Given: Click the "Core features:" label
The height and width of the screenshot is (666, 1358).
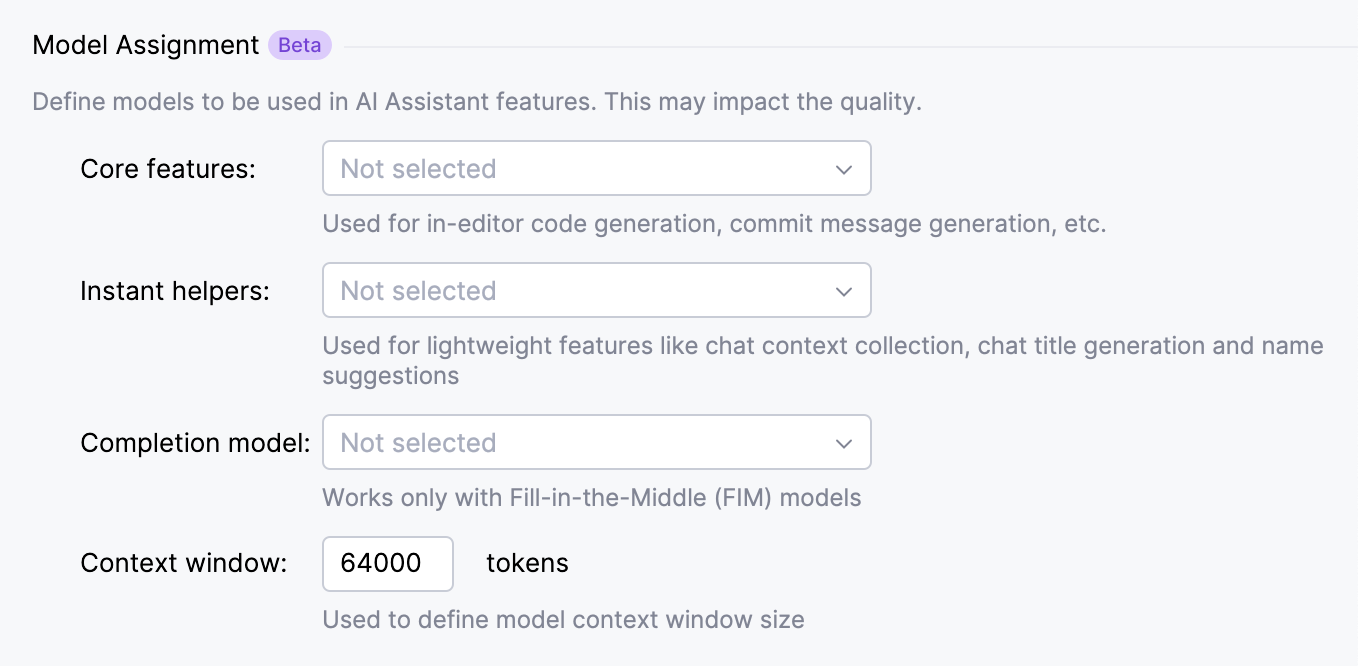Looking at the screenshot, I should [168, 169].
